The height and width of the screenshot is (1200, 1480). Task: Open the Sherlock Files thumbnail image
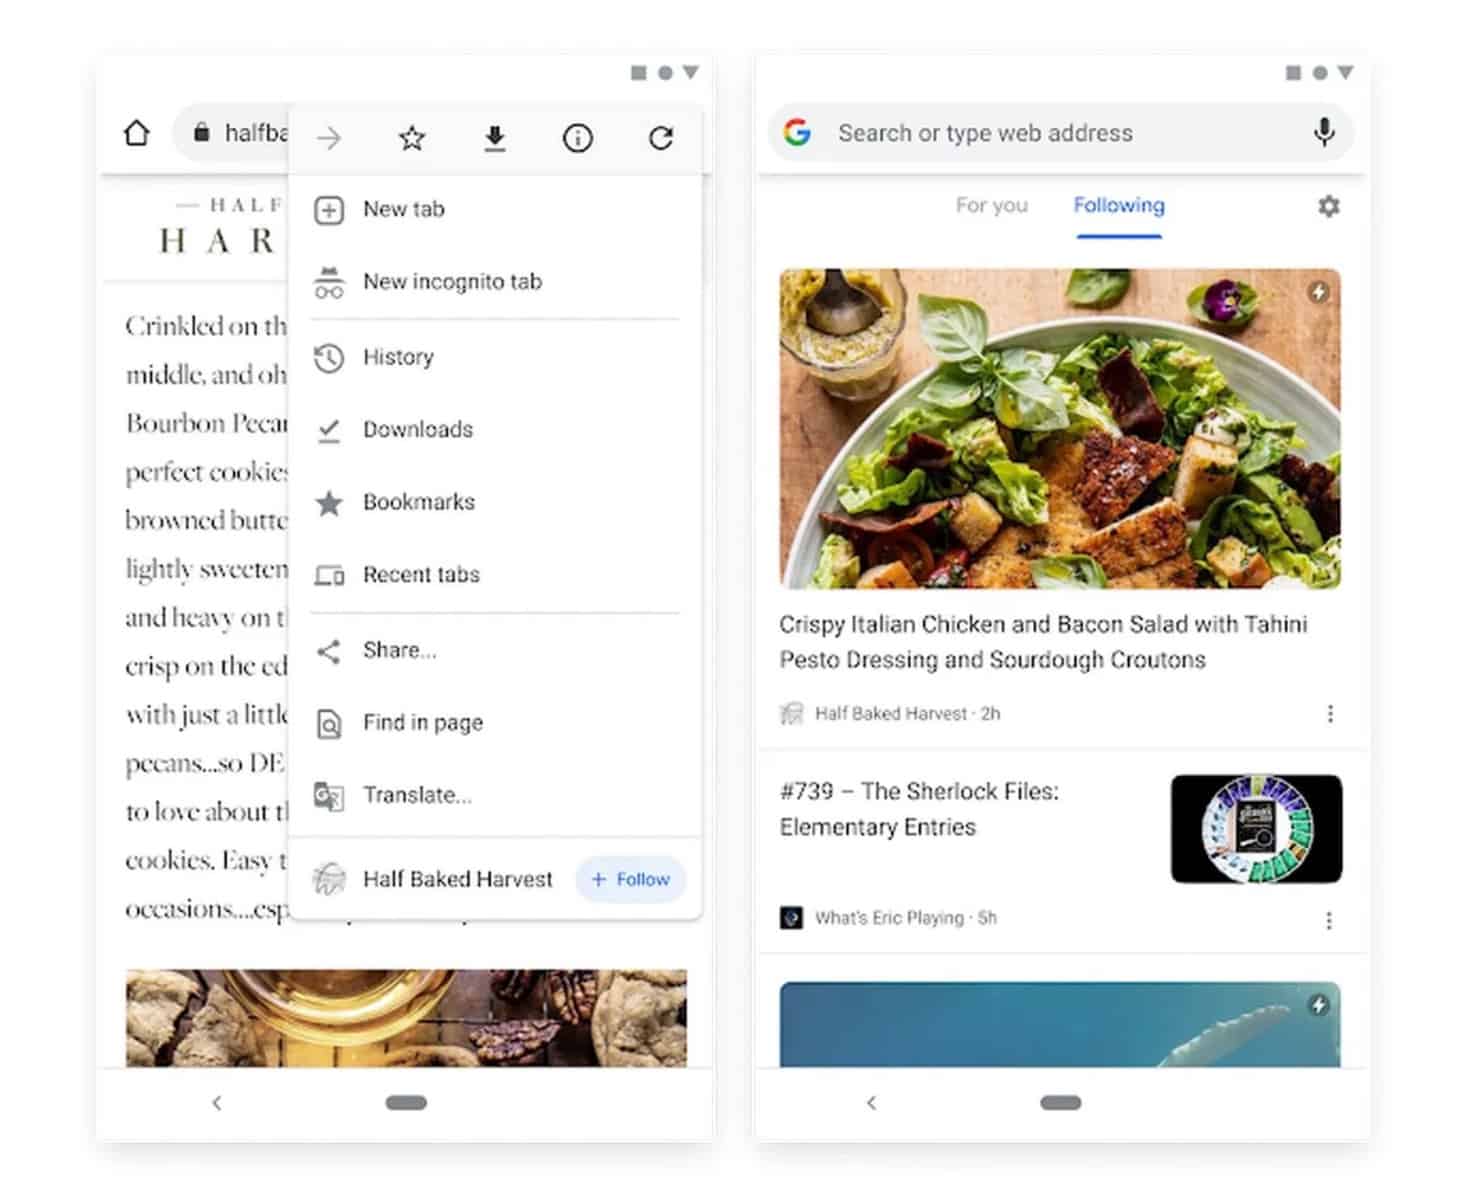(x=1256, y=829)
